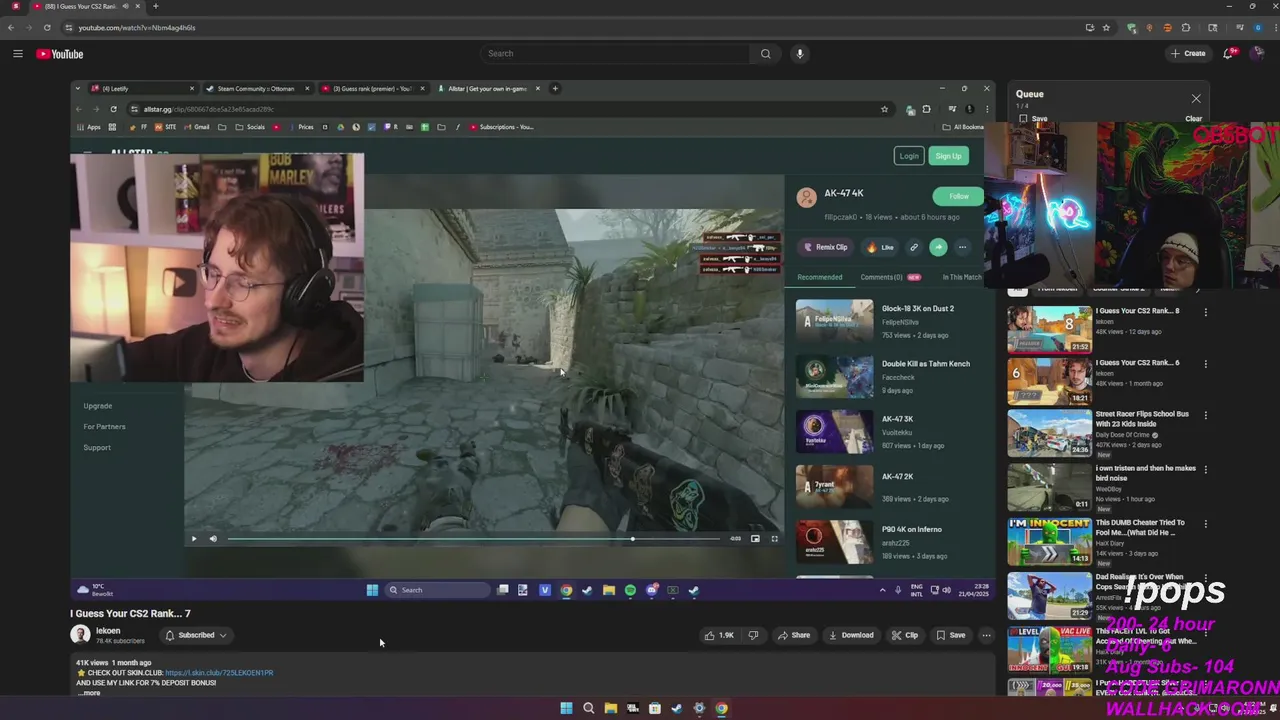Image resolution: width=1280 pixels, height=720 pixels.
Task: Open 'Street Racer Flips School Bus' video
Action: point(1049,433)
